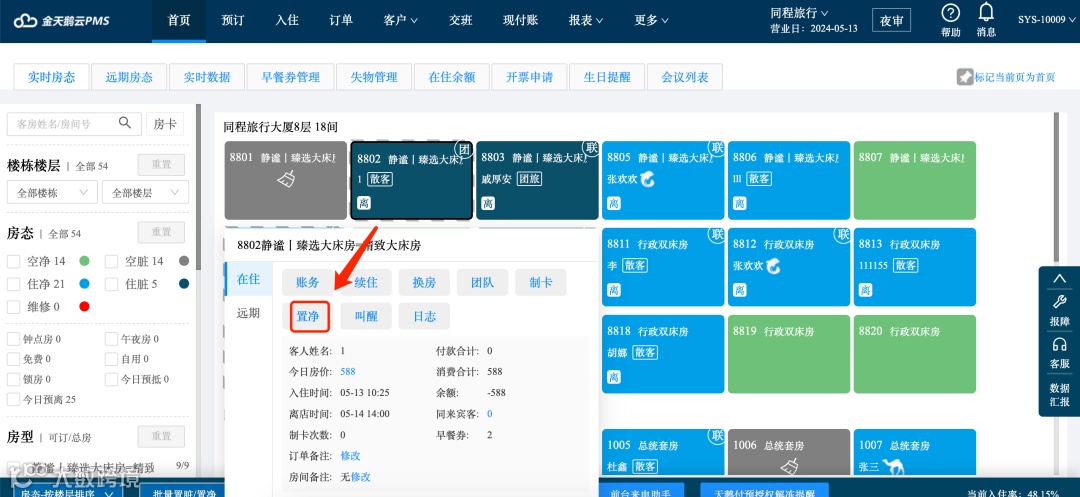This screenshot has width=1080, height=497.
Task: Open the 报障 wrench tool
Action: [1059, 308]
